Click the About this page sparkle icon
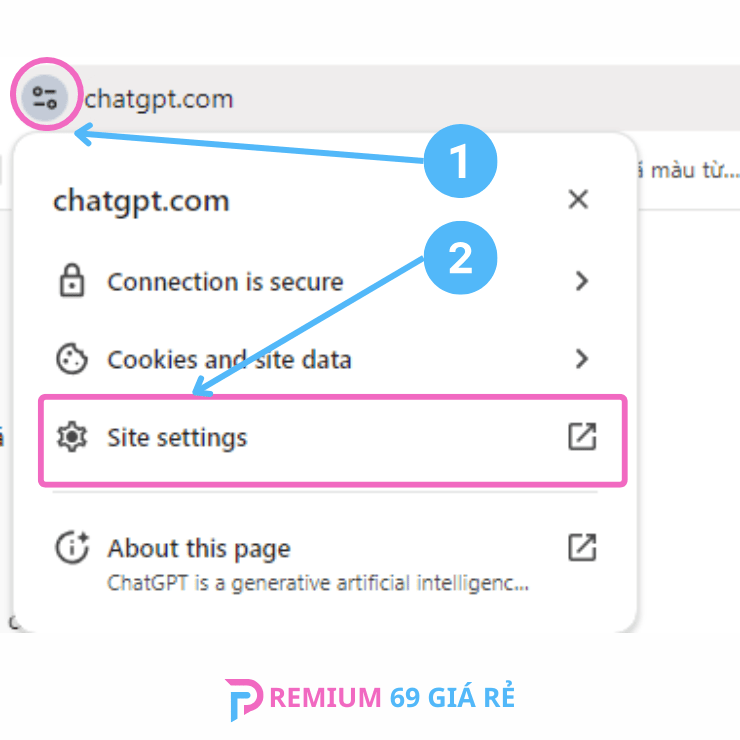 [71, 548]
